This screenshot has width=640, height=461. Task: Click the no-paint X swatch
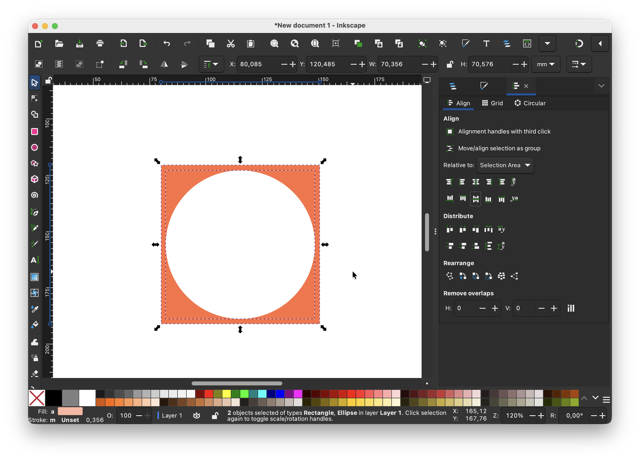(x=37, y=398)
